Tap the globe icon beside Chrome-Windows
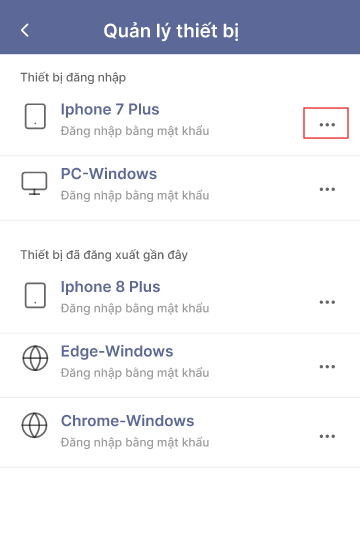360x547 pixels. [34, 425]
